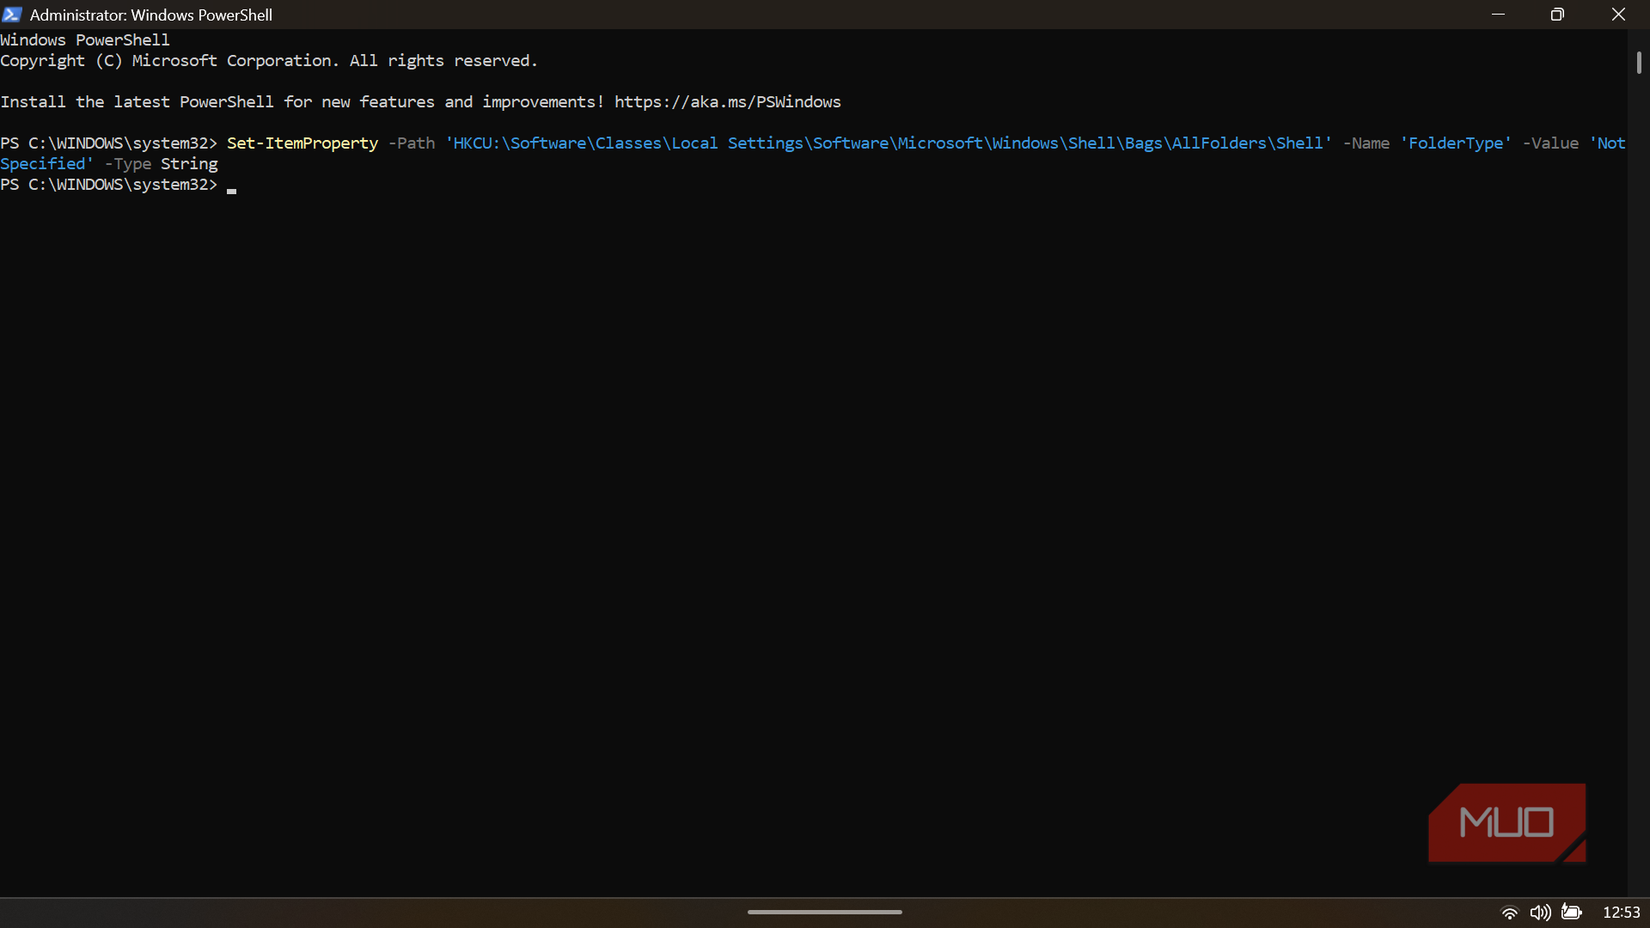1650x928 pixels.
Task: Open the window menu from the title bar icon
Action: 13,14
